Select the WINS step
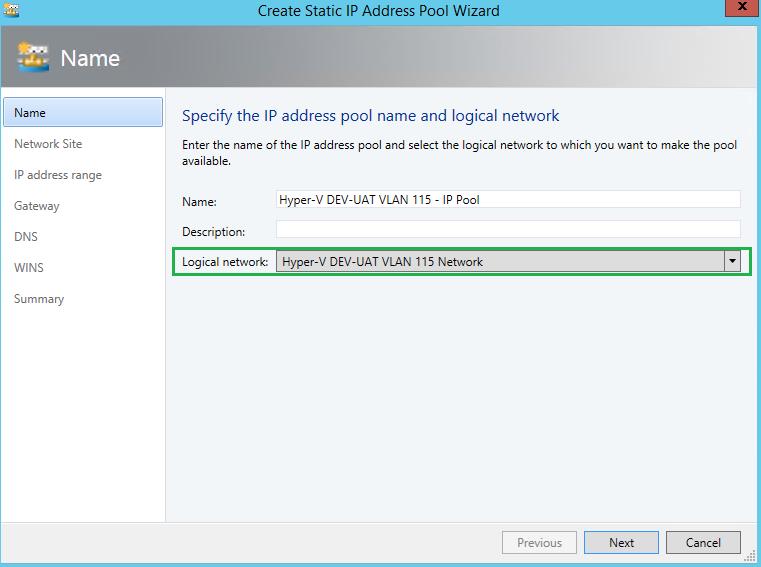The width and height of the screenshot is (761, 567). coord(29,268)
